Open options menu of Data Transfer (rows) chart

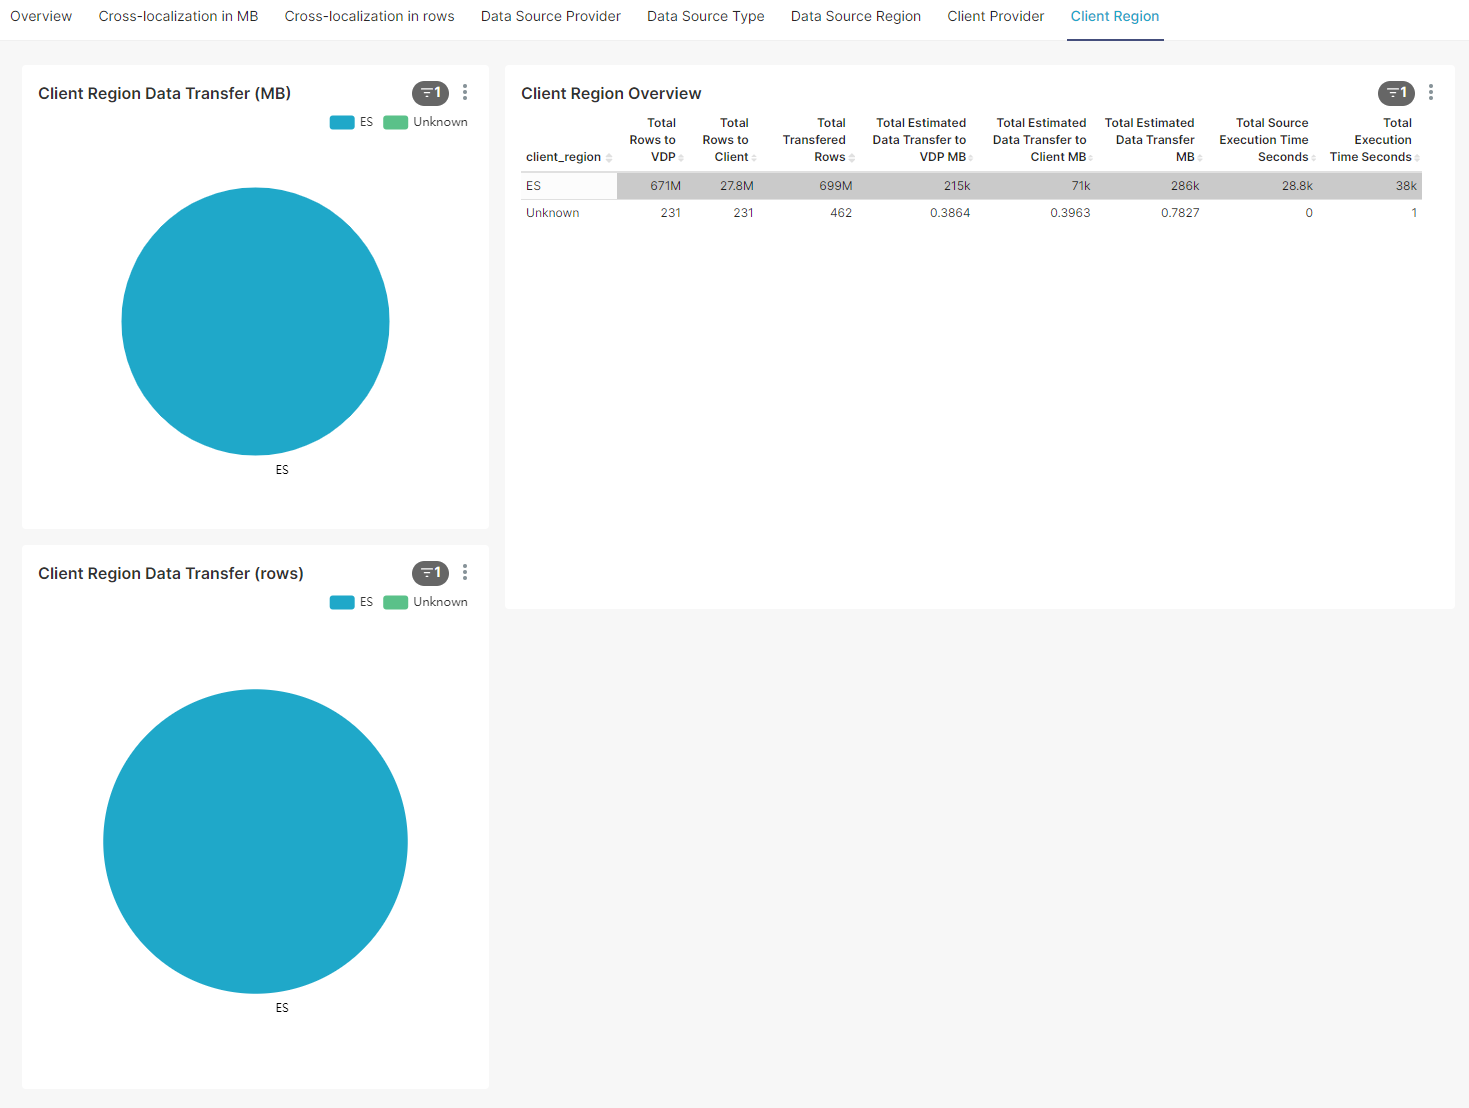click(465, 572)
